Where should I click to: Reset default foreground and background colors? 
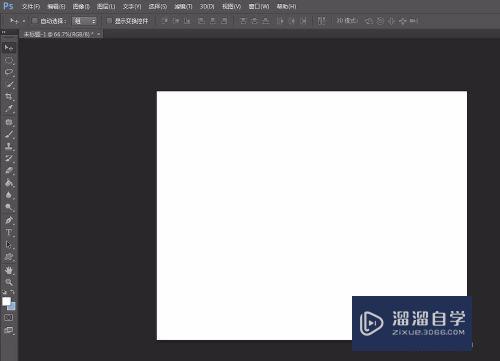4,292
